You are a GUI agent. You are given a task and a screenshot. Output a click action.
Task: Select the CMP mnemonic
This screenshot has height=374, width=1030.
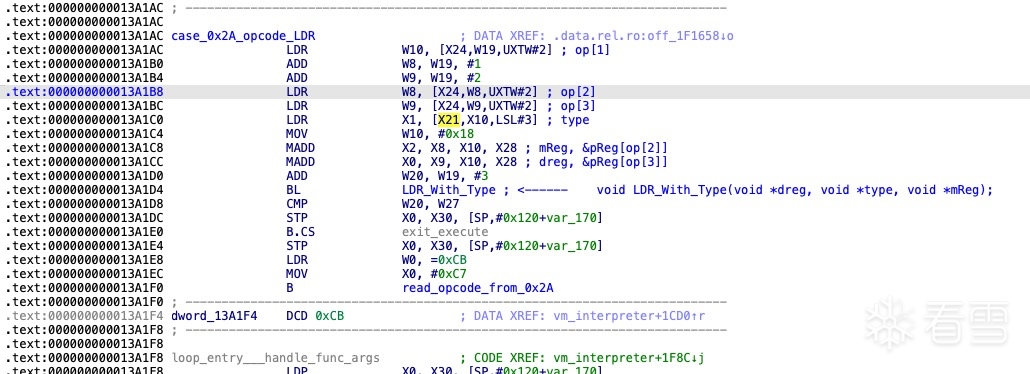click(297, 204)
